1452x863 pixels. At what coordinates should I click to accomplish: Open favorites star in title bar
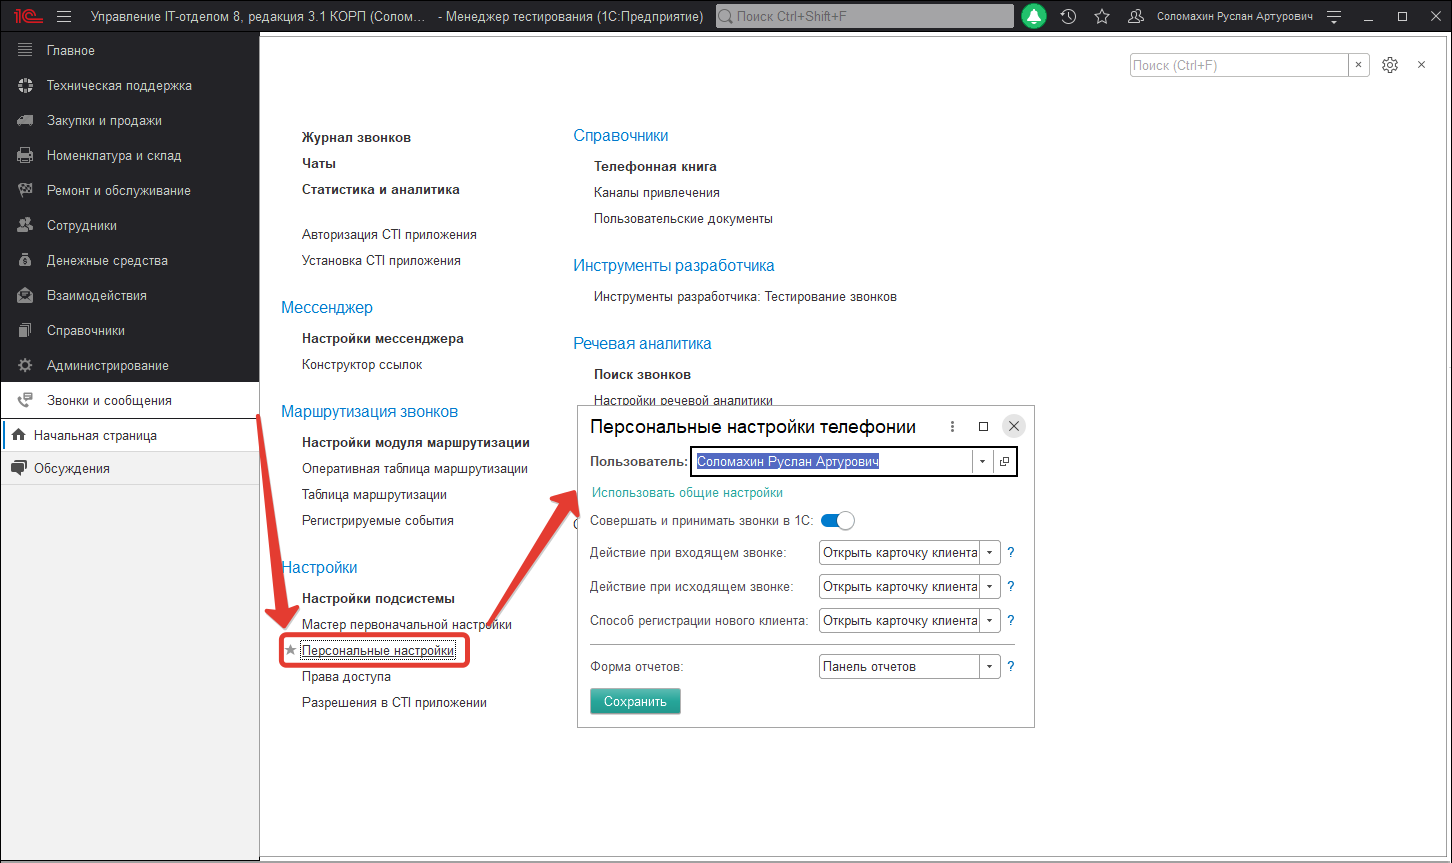(x=1101, y=17)
